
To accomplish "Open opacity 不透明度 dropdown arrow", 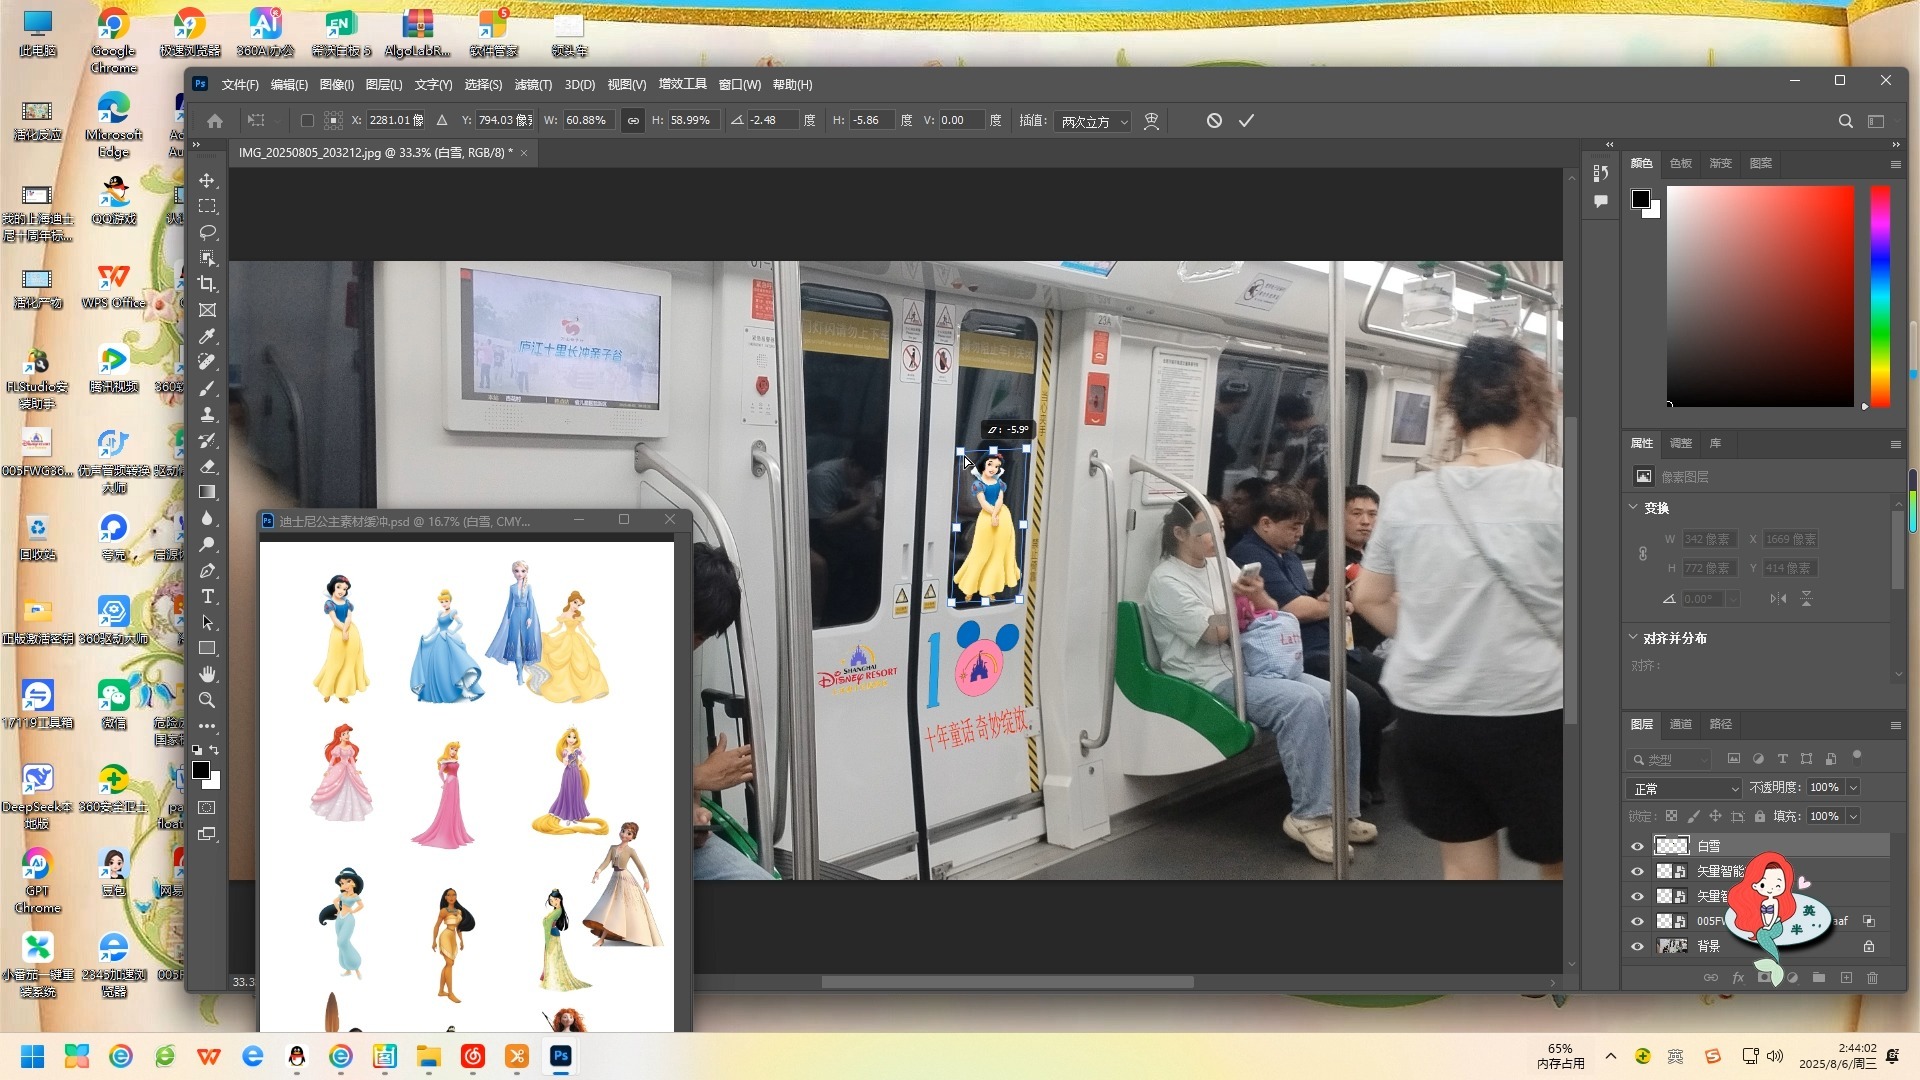I will (1853, 788).
